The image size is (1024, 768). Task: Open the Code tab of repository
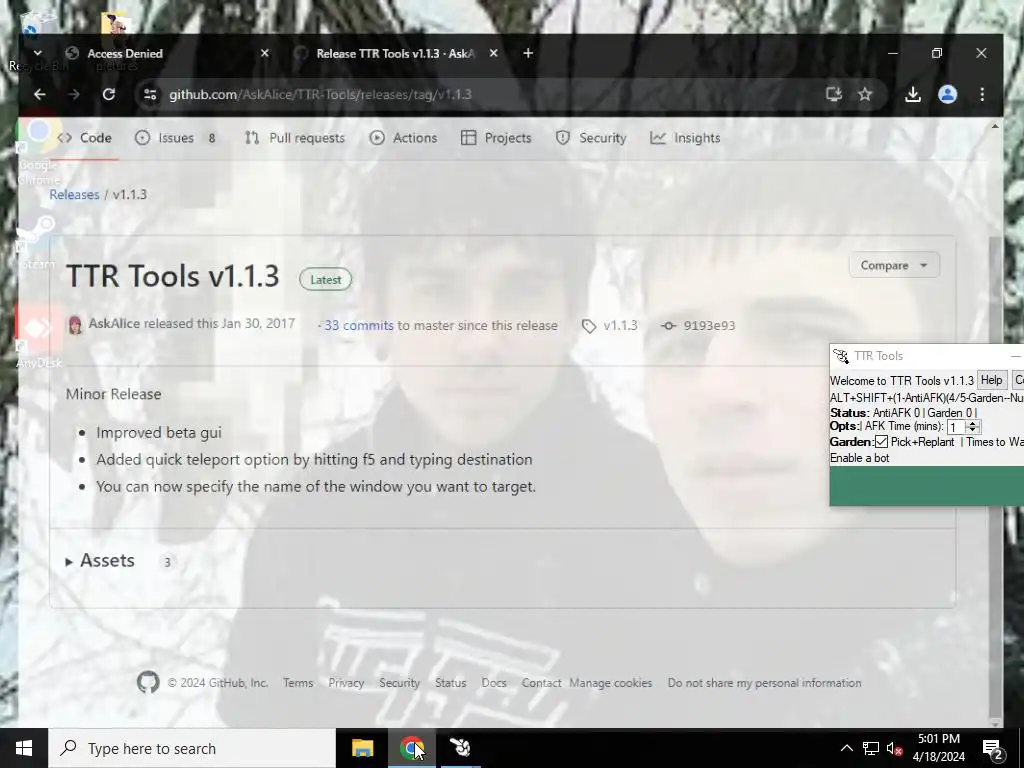pos(84,138)
